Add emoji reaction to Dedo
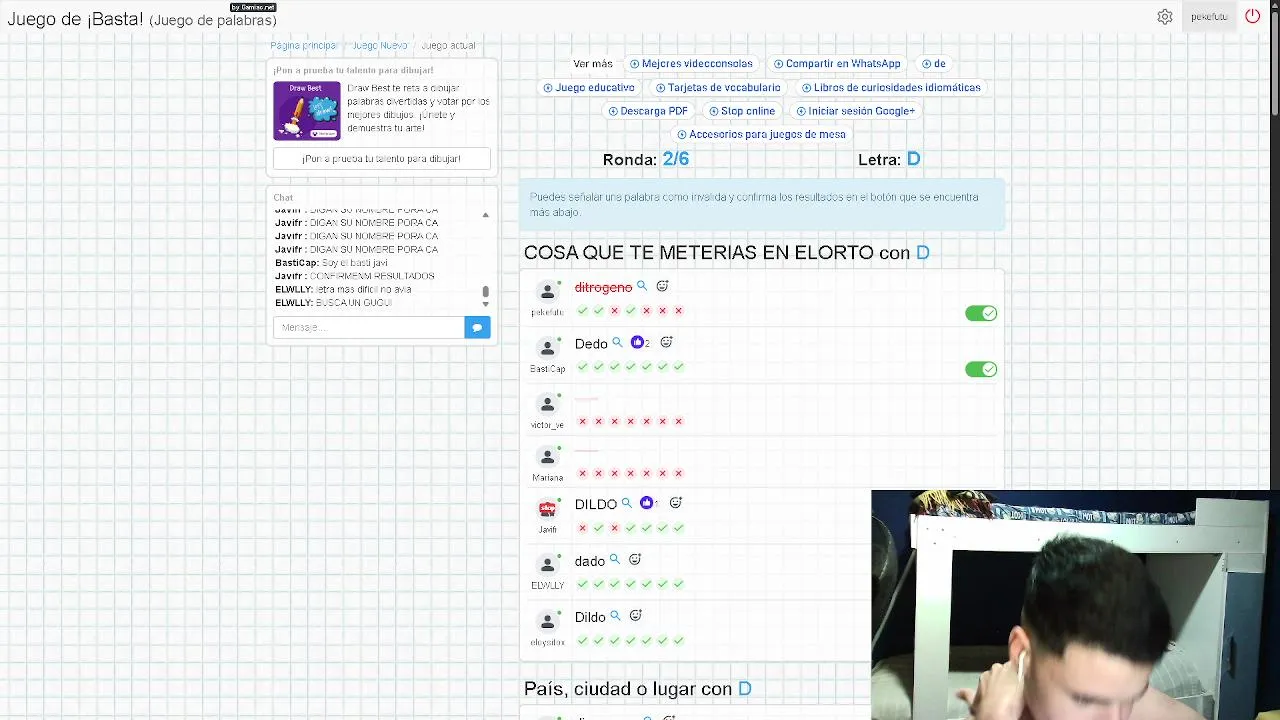Screen dimensions: 1280x720 666,342
